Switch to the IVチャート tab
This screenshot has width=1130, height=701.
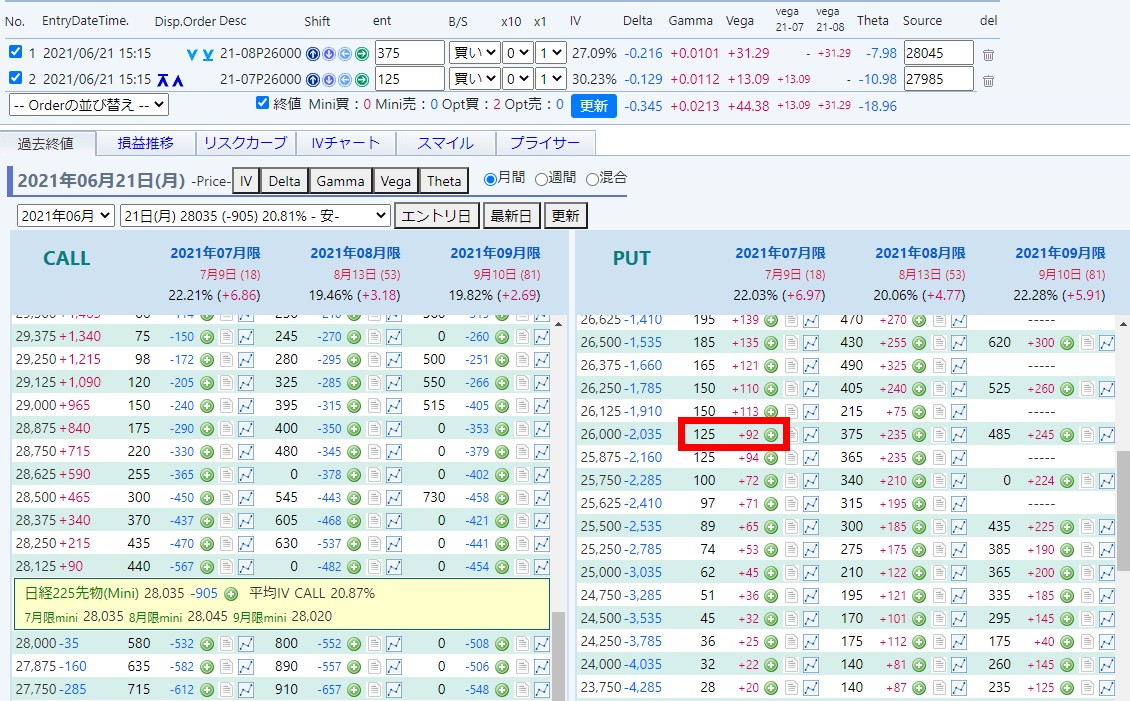pos(346,143)
